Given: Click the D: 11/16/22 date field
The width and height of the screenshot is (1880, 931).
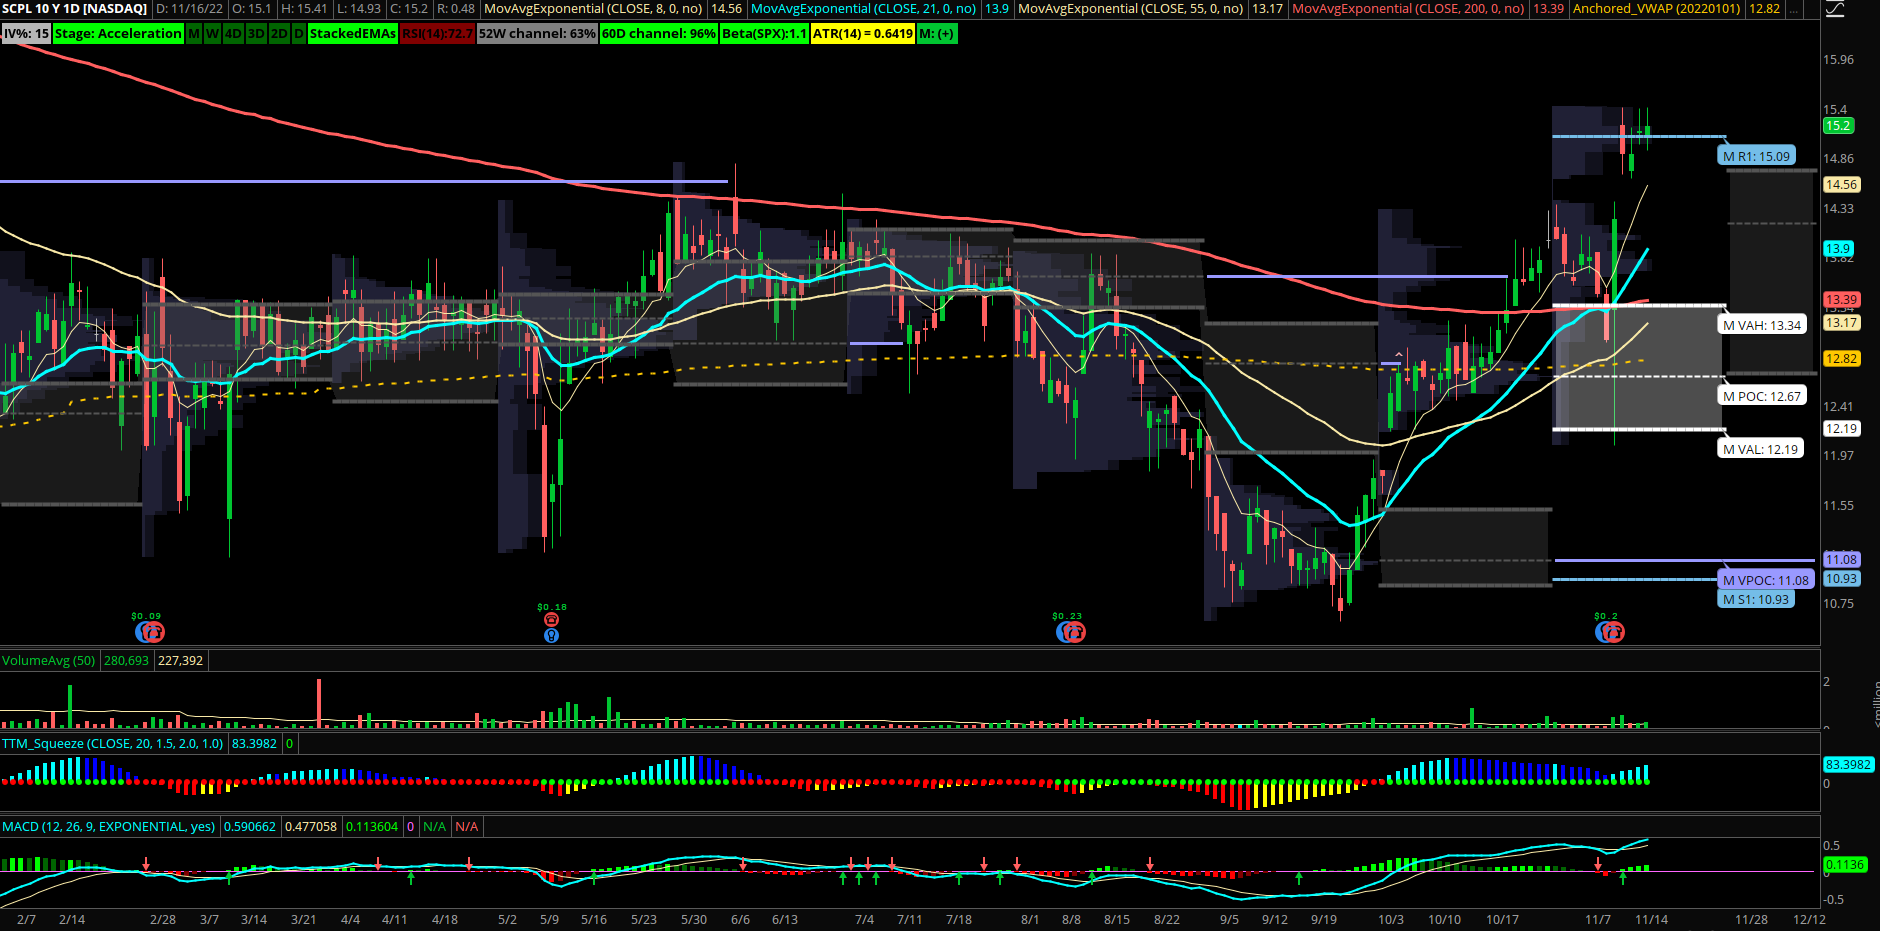Looking at the screenshot, I should (189, 8).
